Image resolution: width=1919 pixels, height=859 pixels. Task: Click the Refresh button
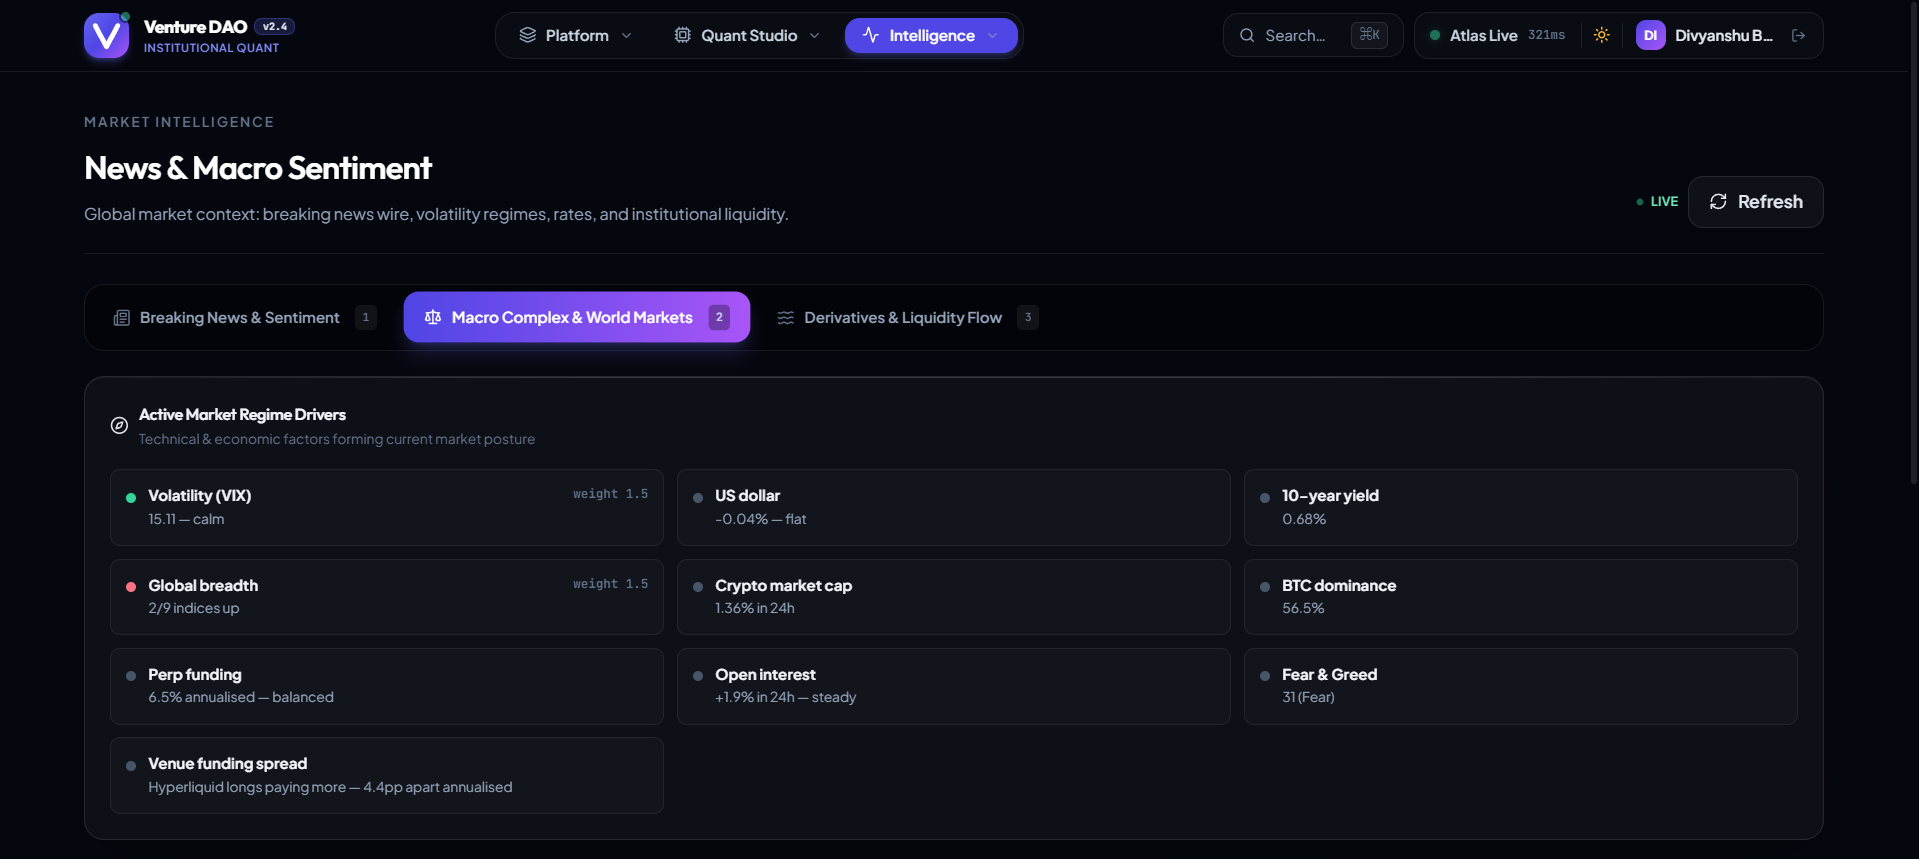coord(1755,202)
